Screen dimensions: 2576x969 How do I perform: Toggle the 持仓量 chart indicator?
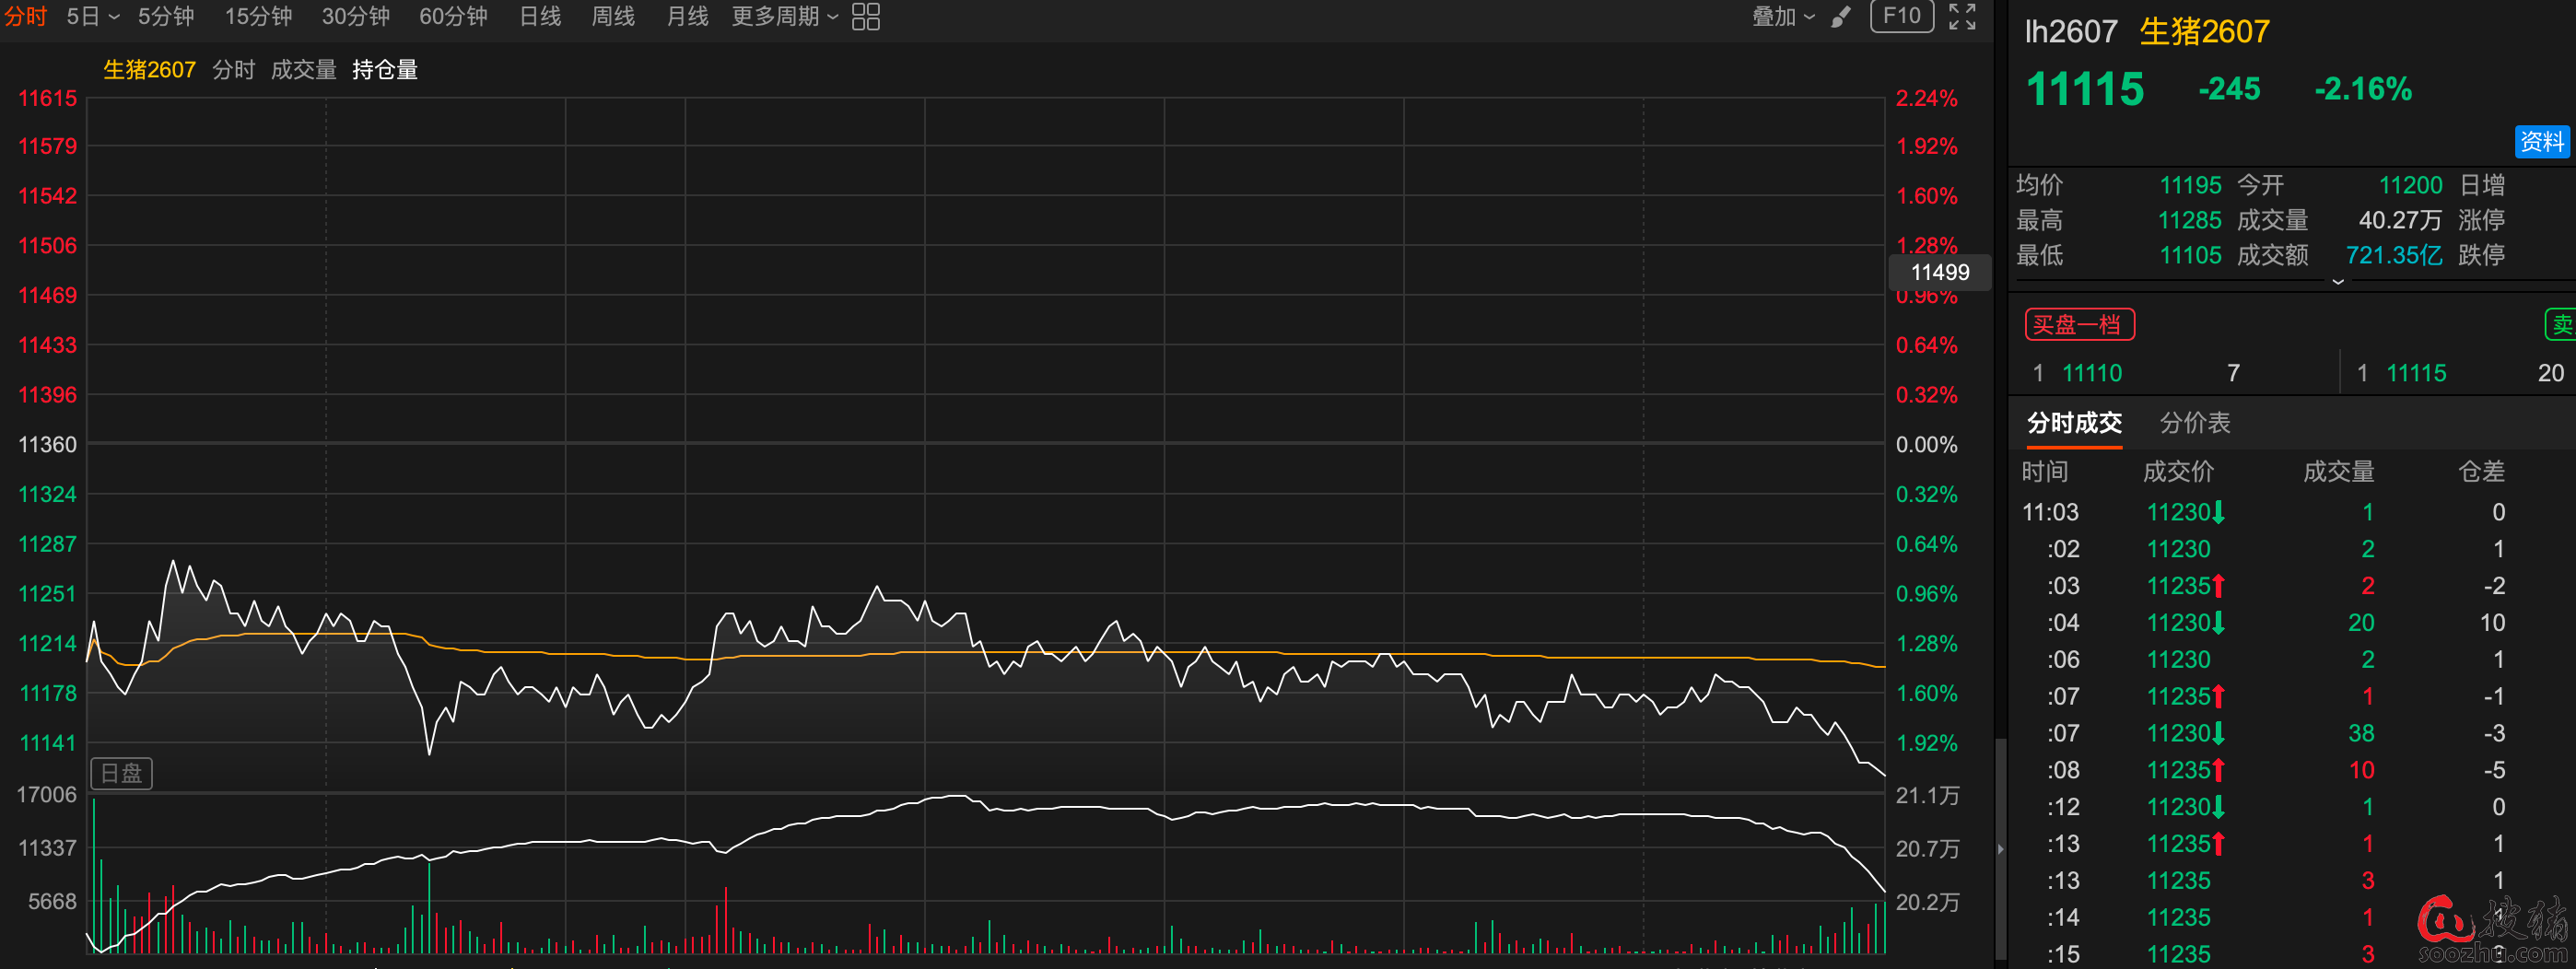point(385,70)
